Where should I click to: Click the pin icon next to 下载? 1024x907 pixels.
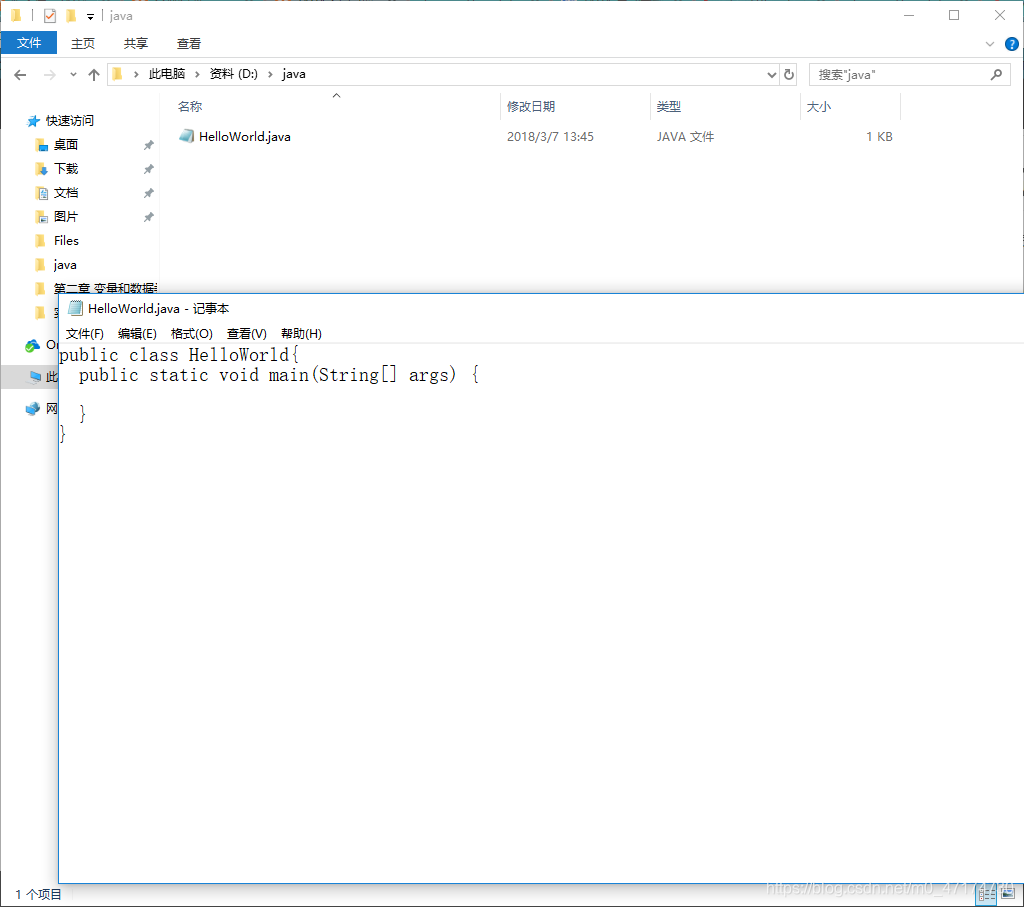click(148, 169)
